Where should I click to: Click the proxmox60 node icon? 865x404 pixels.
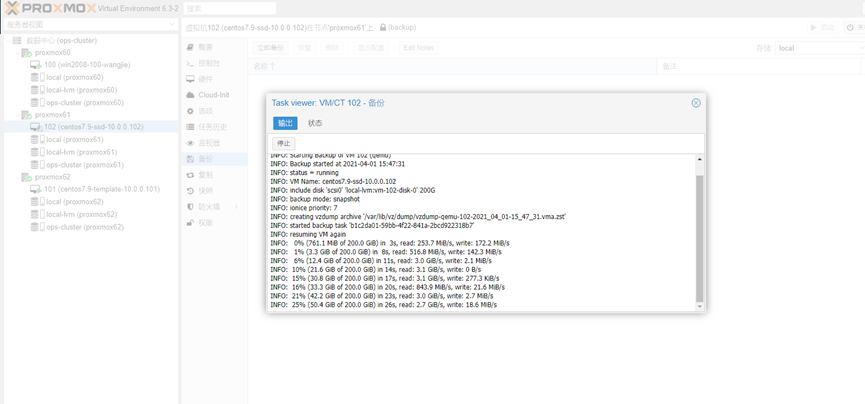click(26, 53)
